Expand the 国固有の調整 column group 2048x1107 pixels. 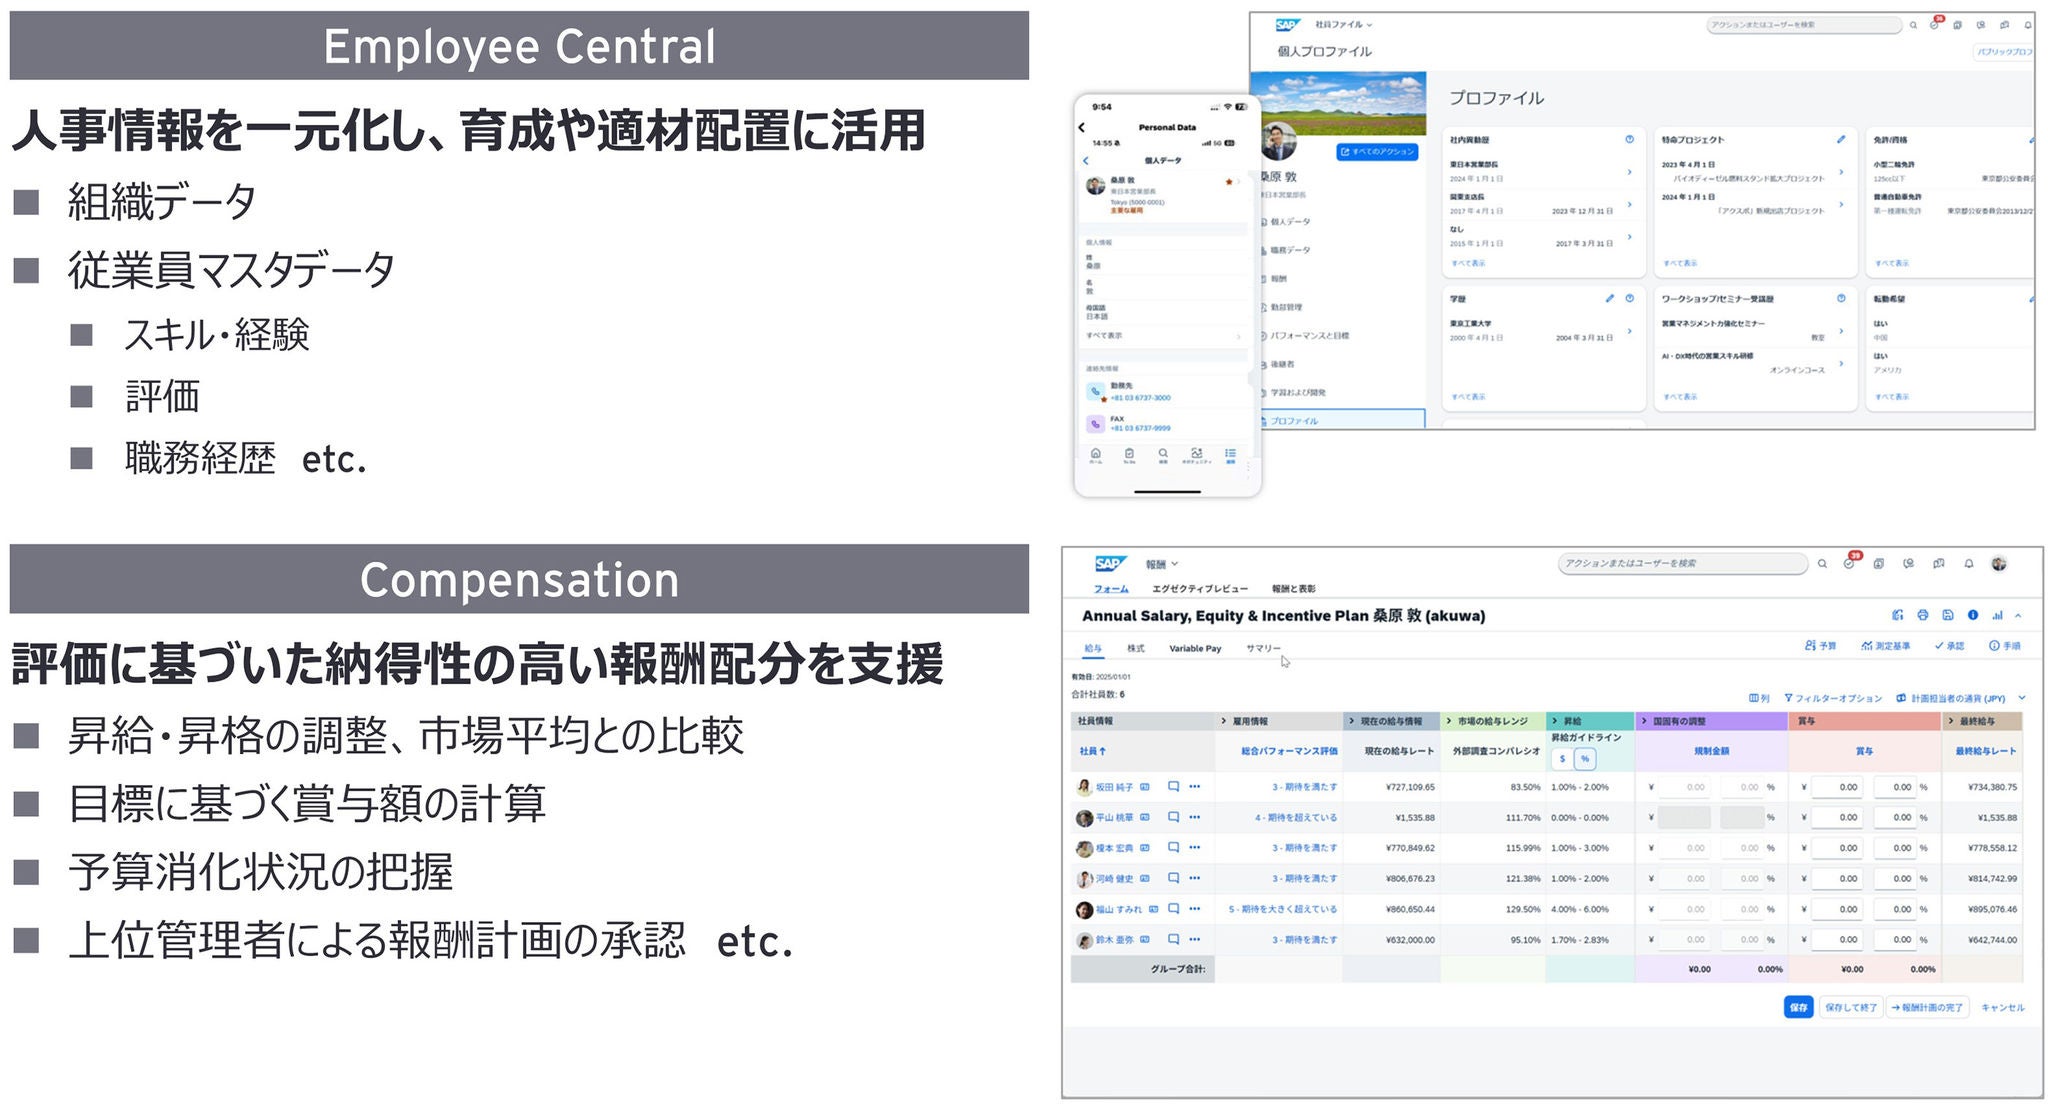click(x=1644, y=721)
